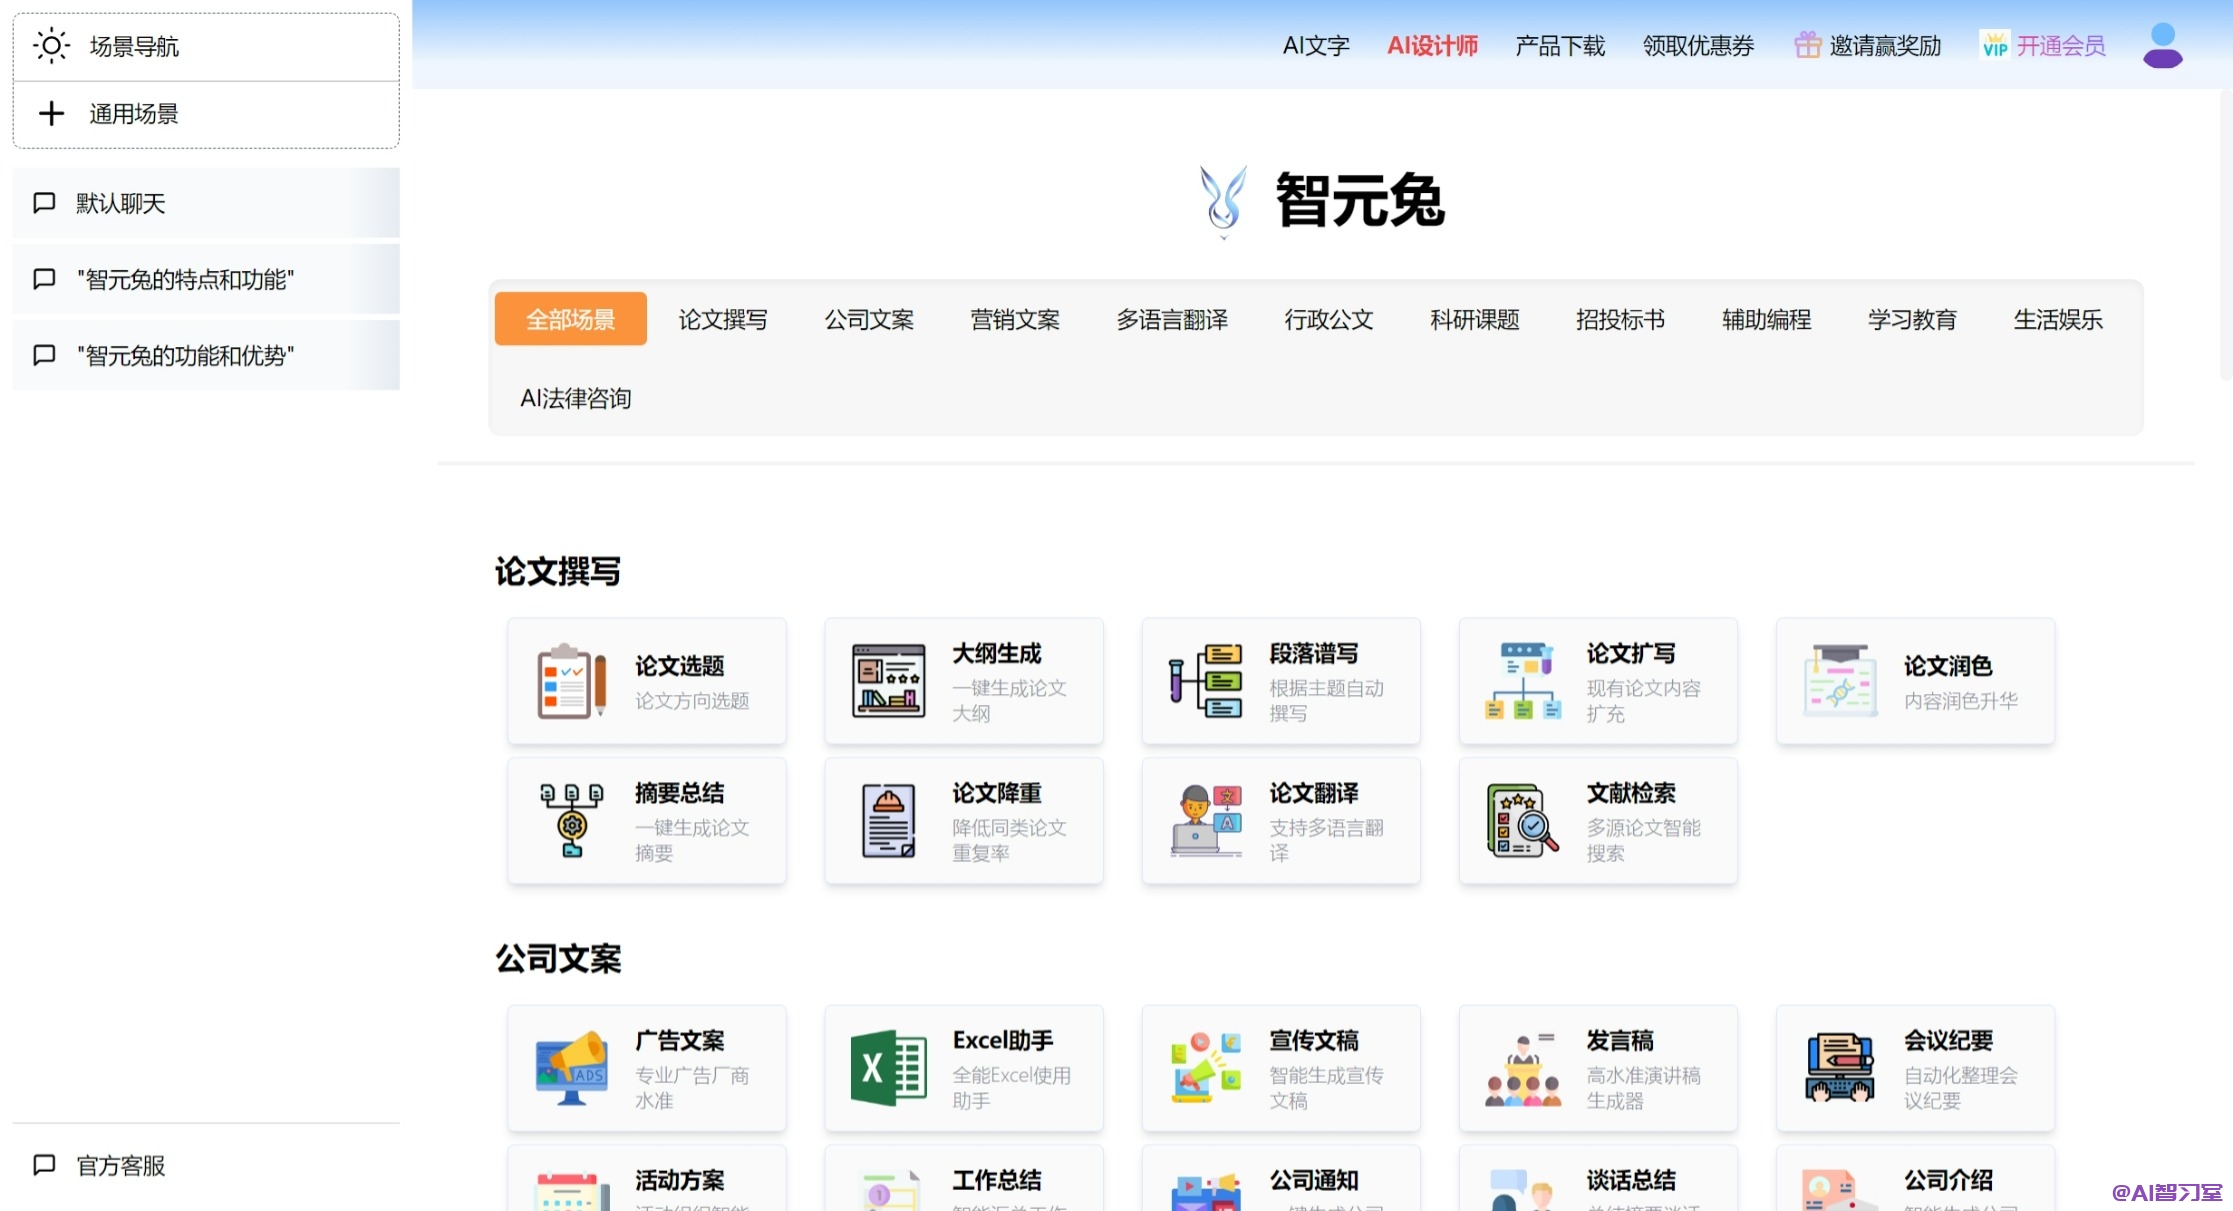Toggle theme via 场景导航 sun icon
Viewport: 2233px width, 1211px height.
click(51, 46)
